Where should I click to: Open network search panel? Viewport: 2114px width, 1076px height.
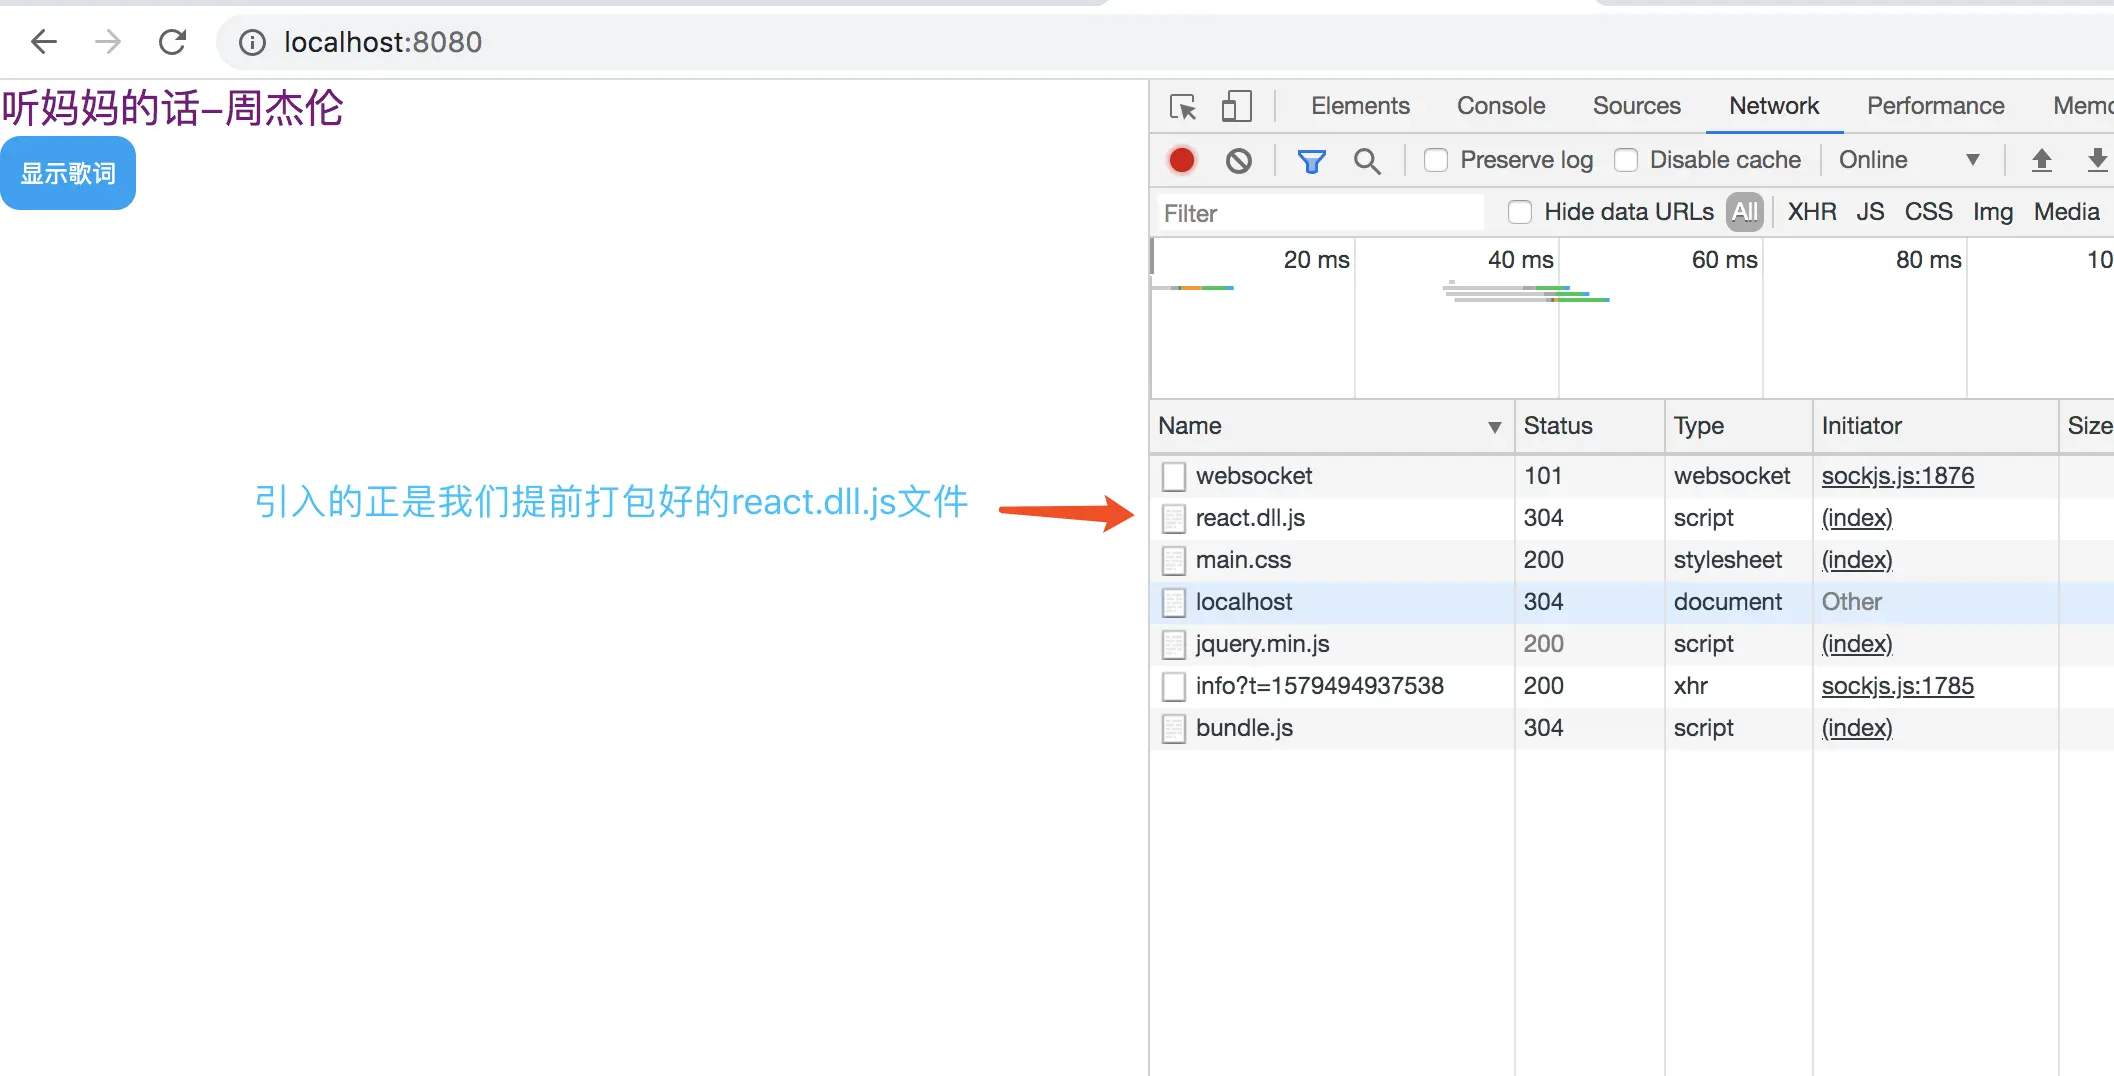coord(1367,160)
